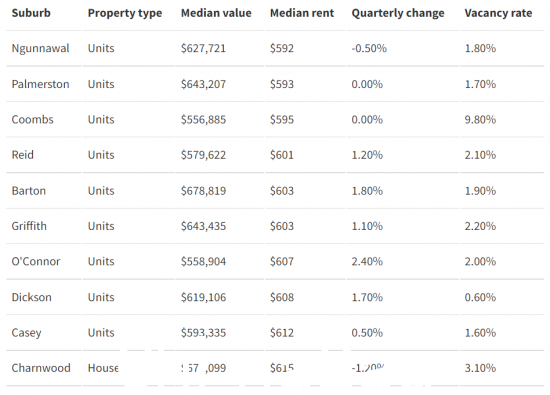Click the Vacancy rate column header
The image size is (550, 395).
tap(498, 13)
